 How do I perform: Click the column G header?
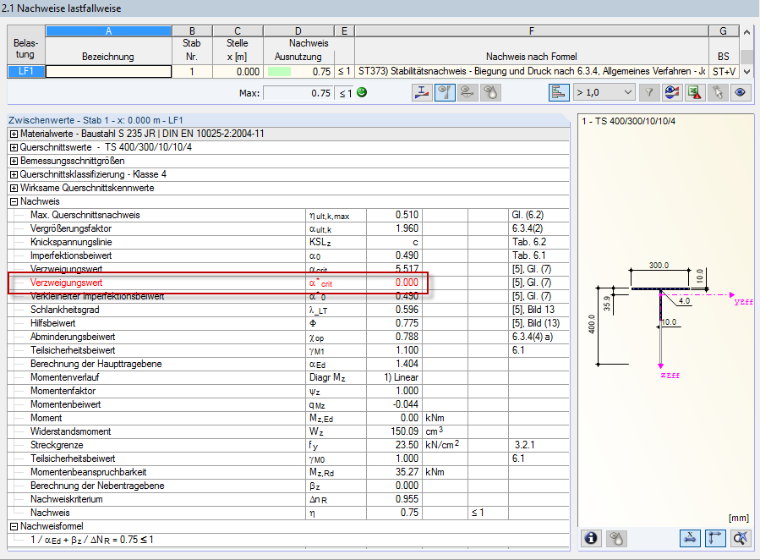[x=723, y=31]
